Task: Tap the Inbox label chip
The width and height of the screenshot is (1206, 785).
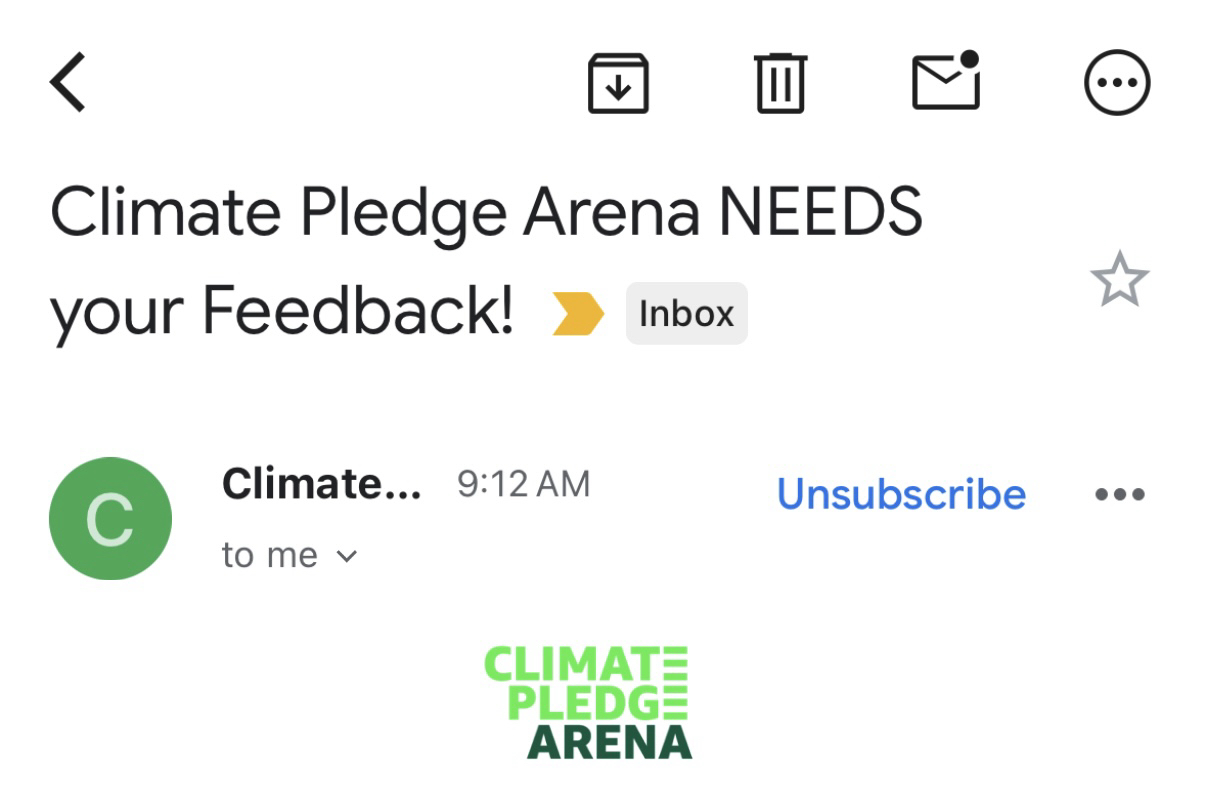Action: tap(686, 314)
